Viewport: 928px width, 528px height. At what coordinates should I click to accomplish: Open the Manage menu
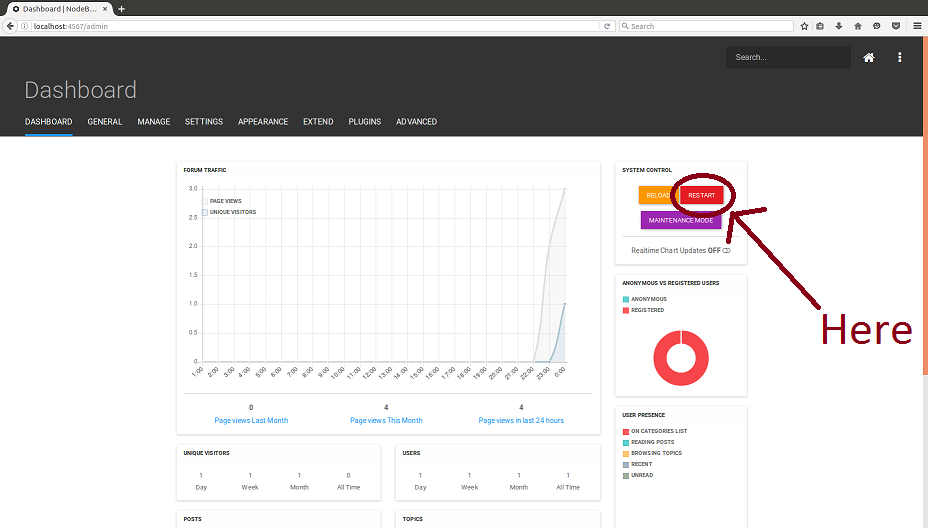(x=153, y=122)
